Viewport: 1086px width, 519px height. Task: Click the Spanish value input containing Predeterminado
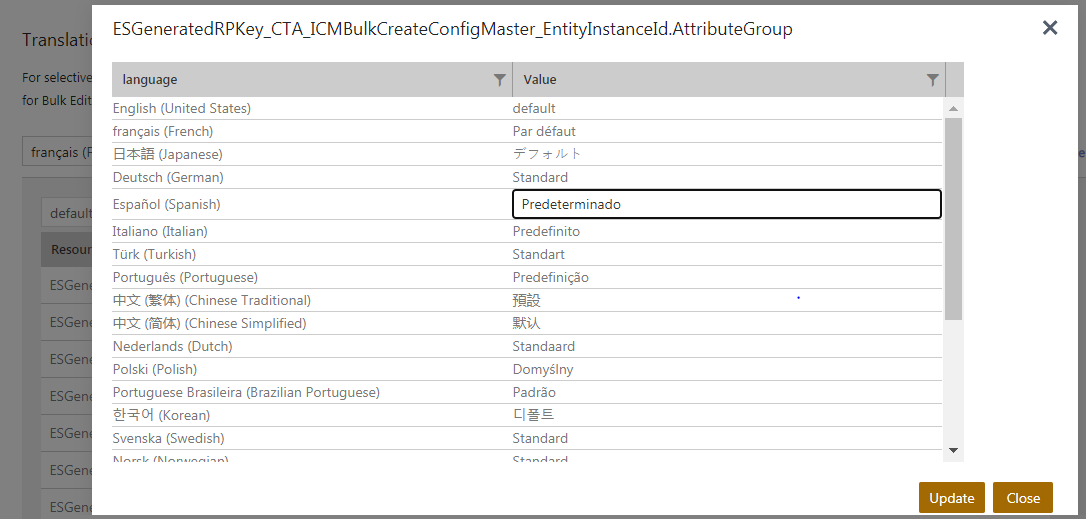[726, 204]
